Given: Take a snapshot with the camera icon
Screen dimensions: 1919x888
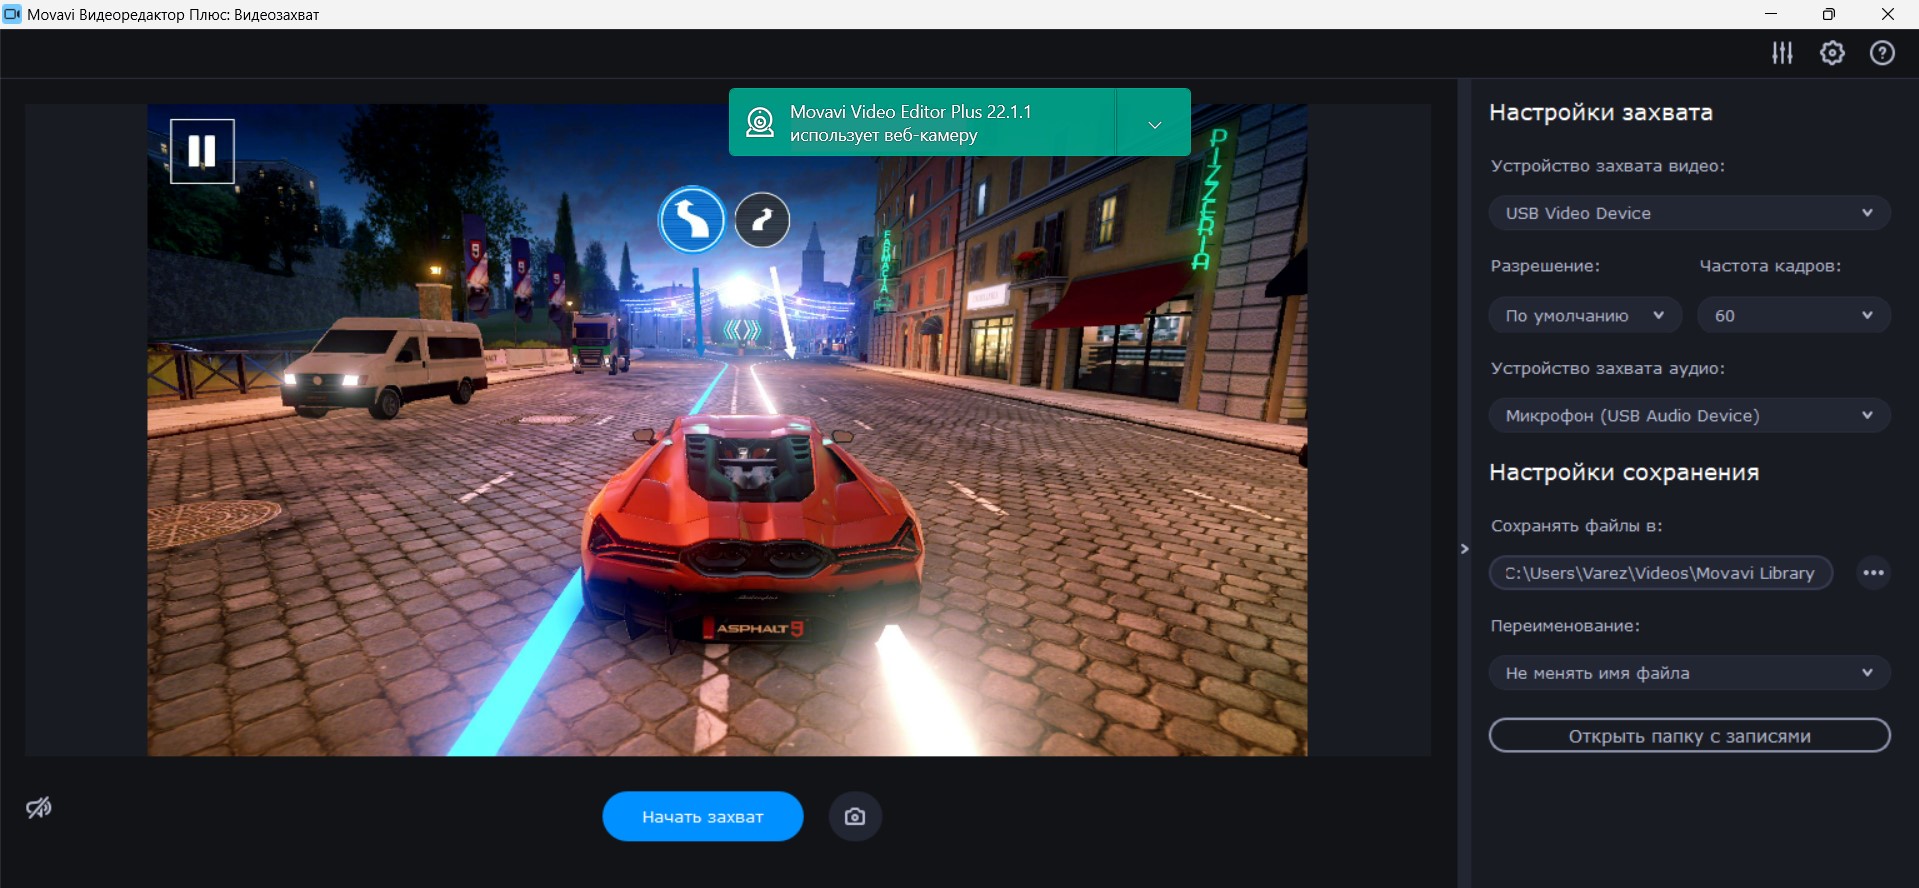Looking at the screenshot, I should [855, 816].
